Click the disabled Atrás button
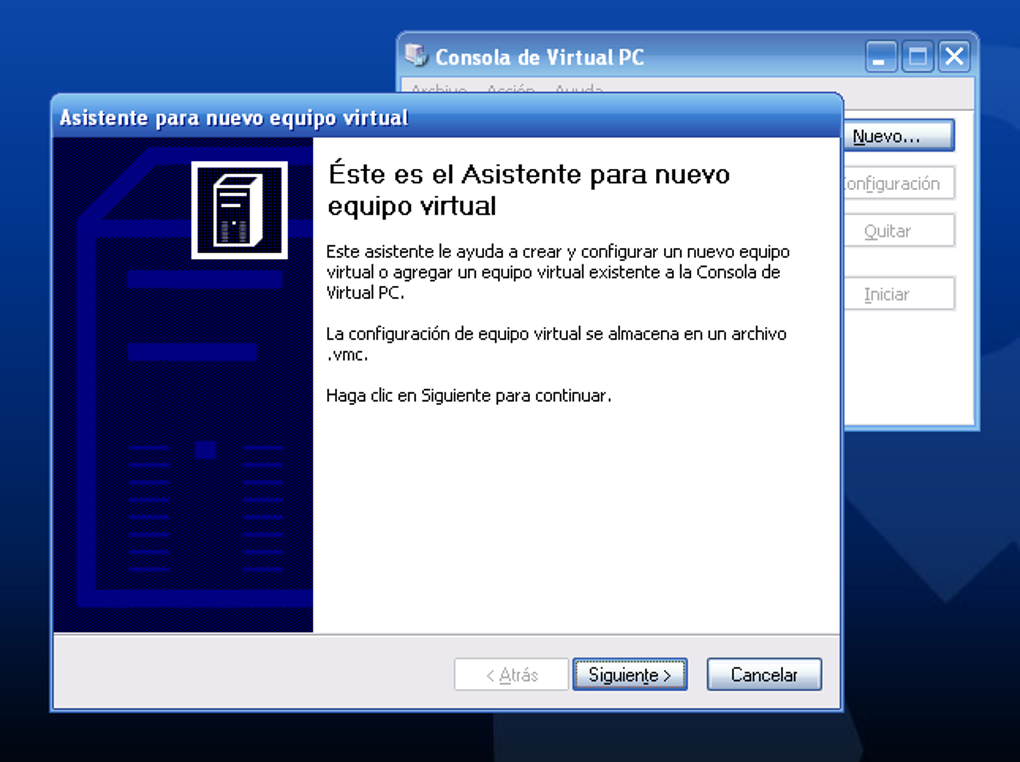Screen dimensions: 1020x762 point(511,674)
